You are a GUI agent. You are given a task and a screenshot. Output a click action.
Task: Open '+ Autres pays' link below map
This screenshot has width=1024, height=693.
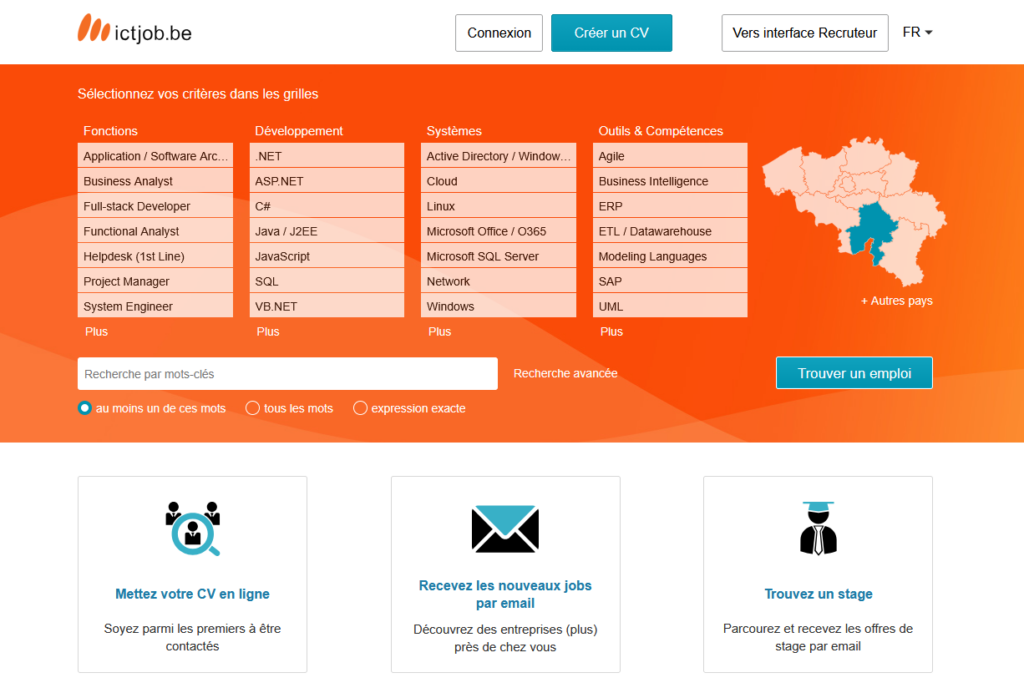896,301
